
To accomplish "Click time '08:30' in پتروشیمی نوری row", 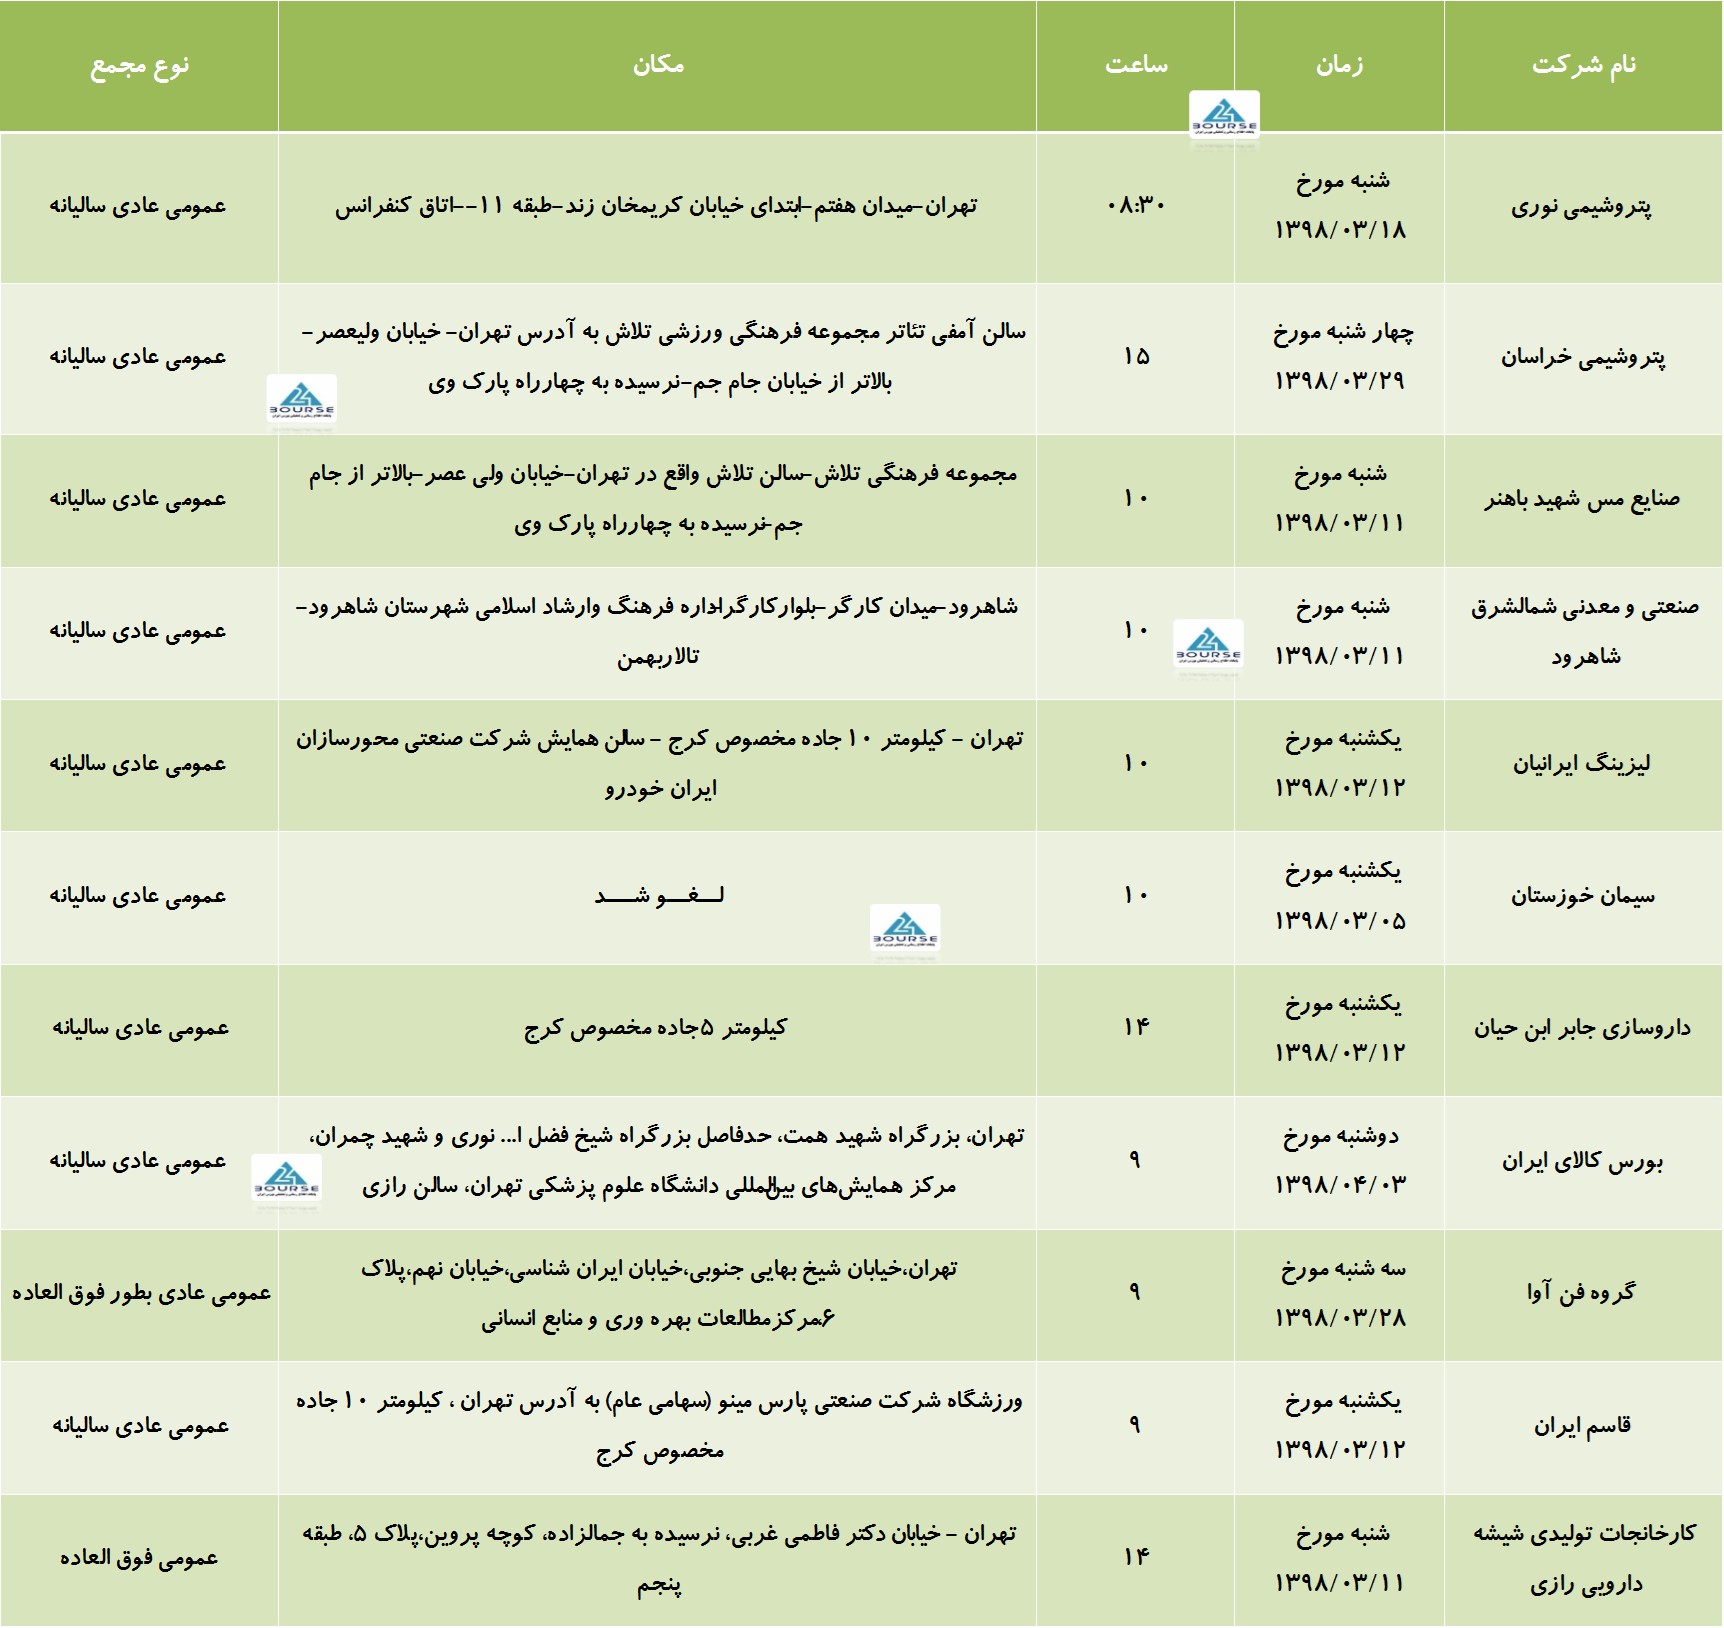I will tap(1136, 206).
